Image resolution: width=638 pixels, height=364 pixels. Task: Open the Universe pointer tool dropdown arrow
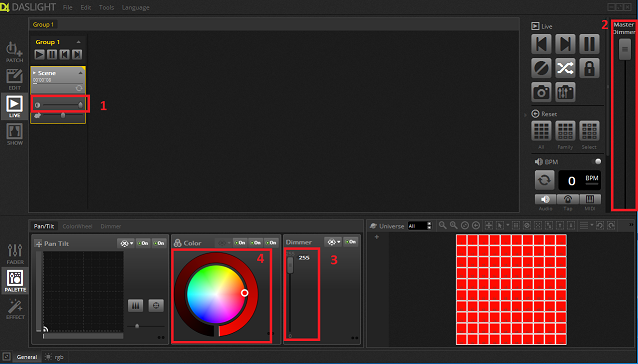point(508,225)
